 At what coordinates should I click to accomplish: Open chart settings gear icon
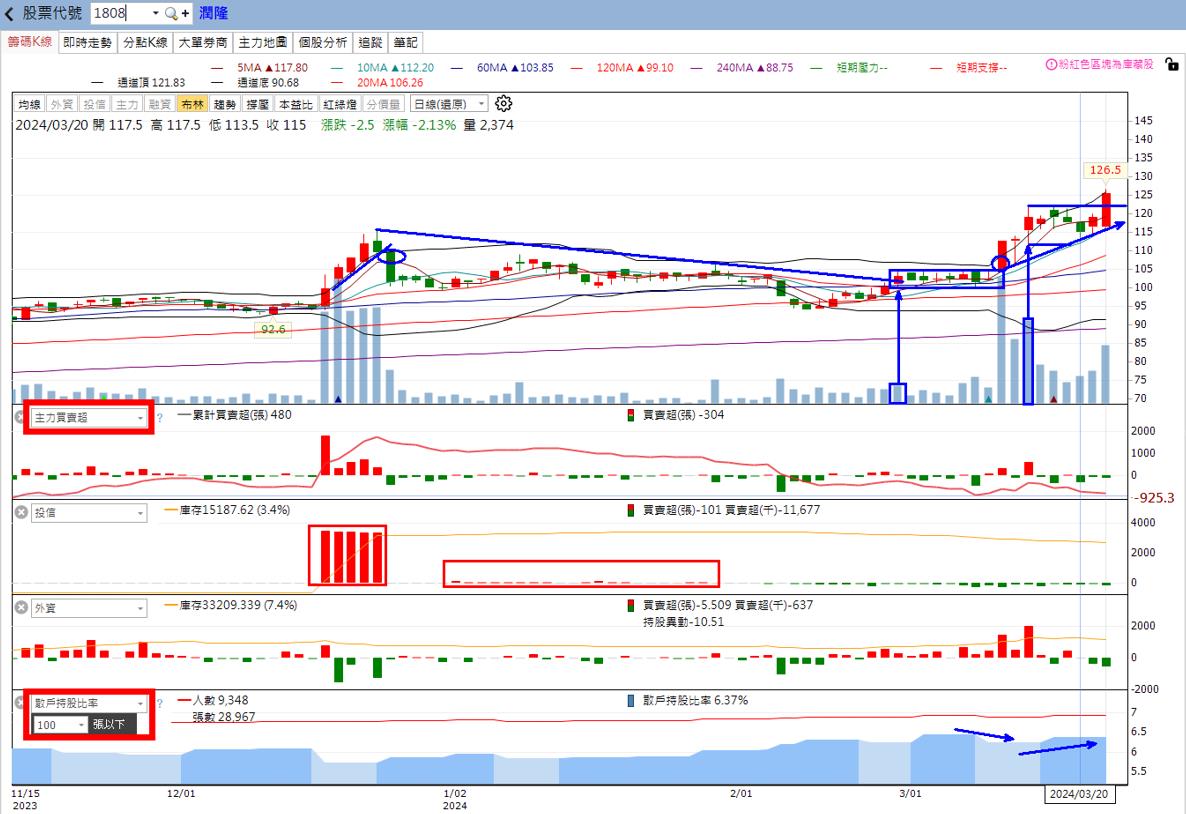(504, 104)
